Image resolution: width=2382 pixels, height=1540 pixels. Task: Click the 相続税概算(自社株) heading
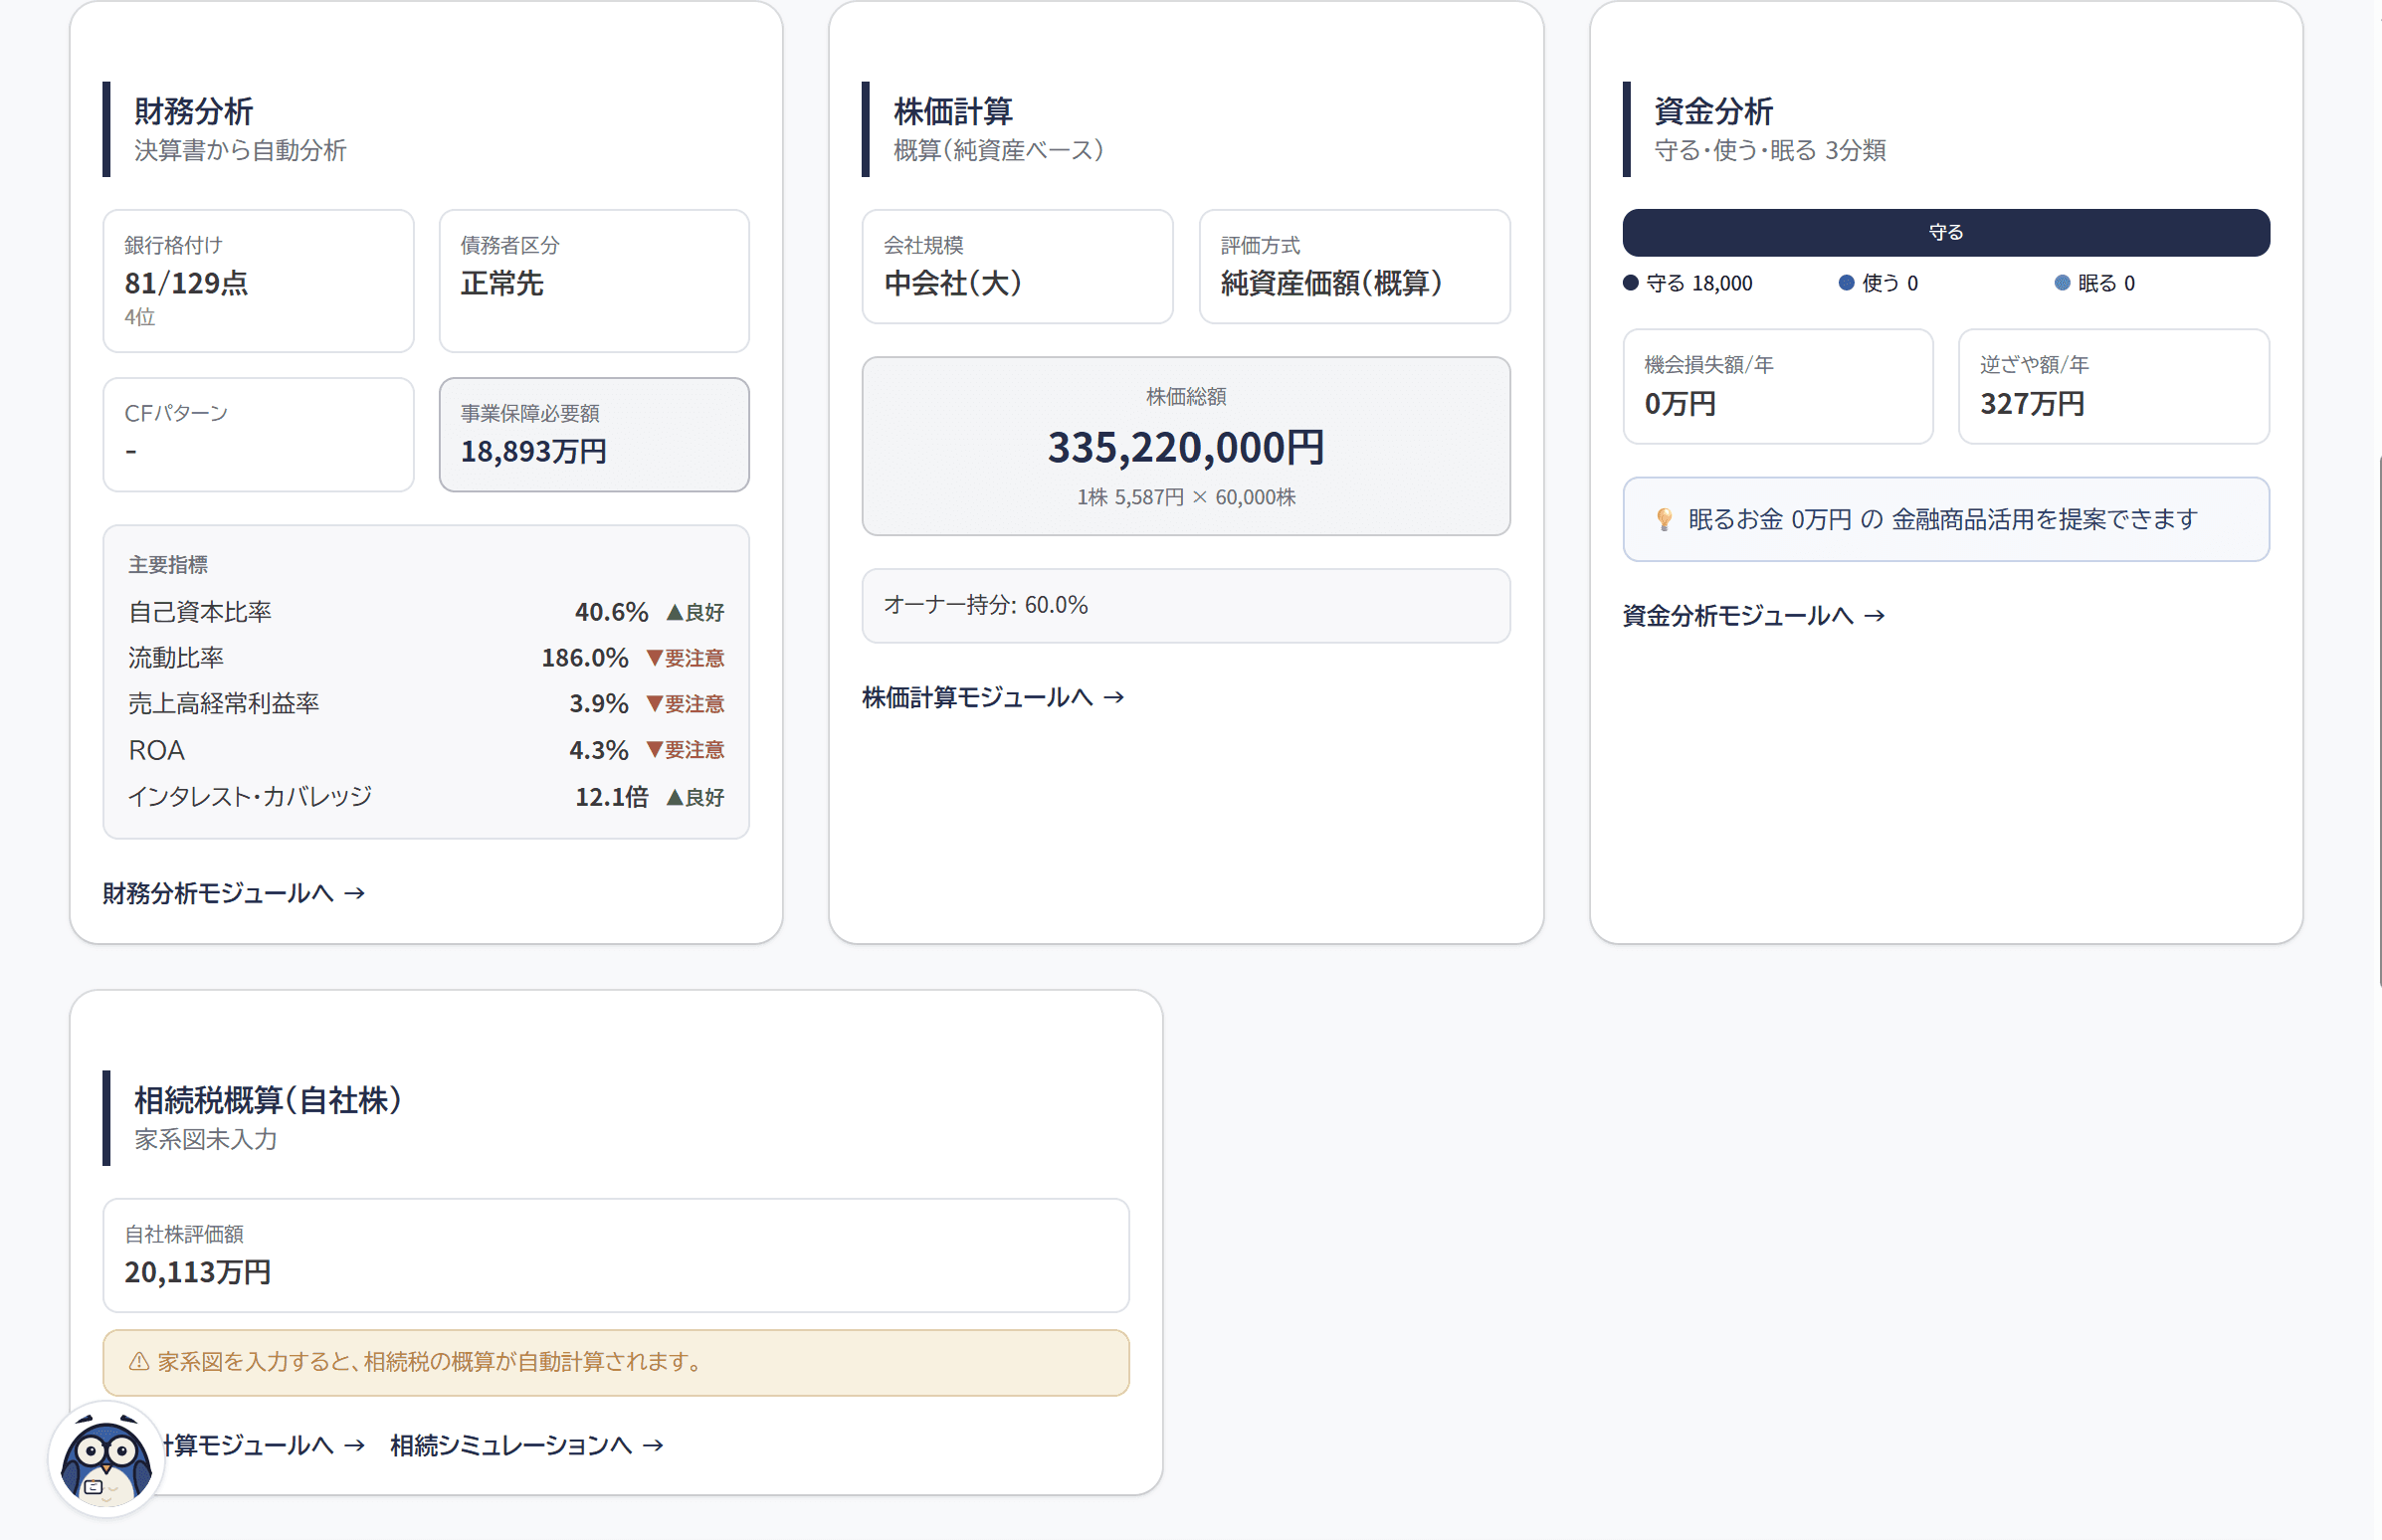268,1100
